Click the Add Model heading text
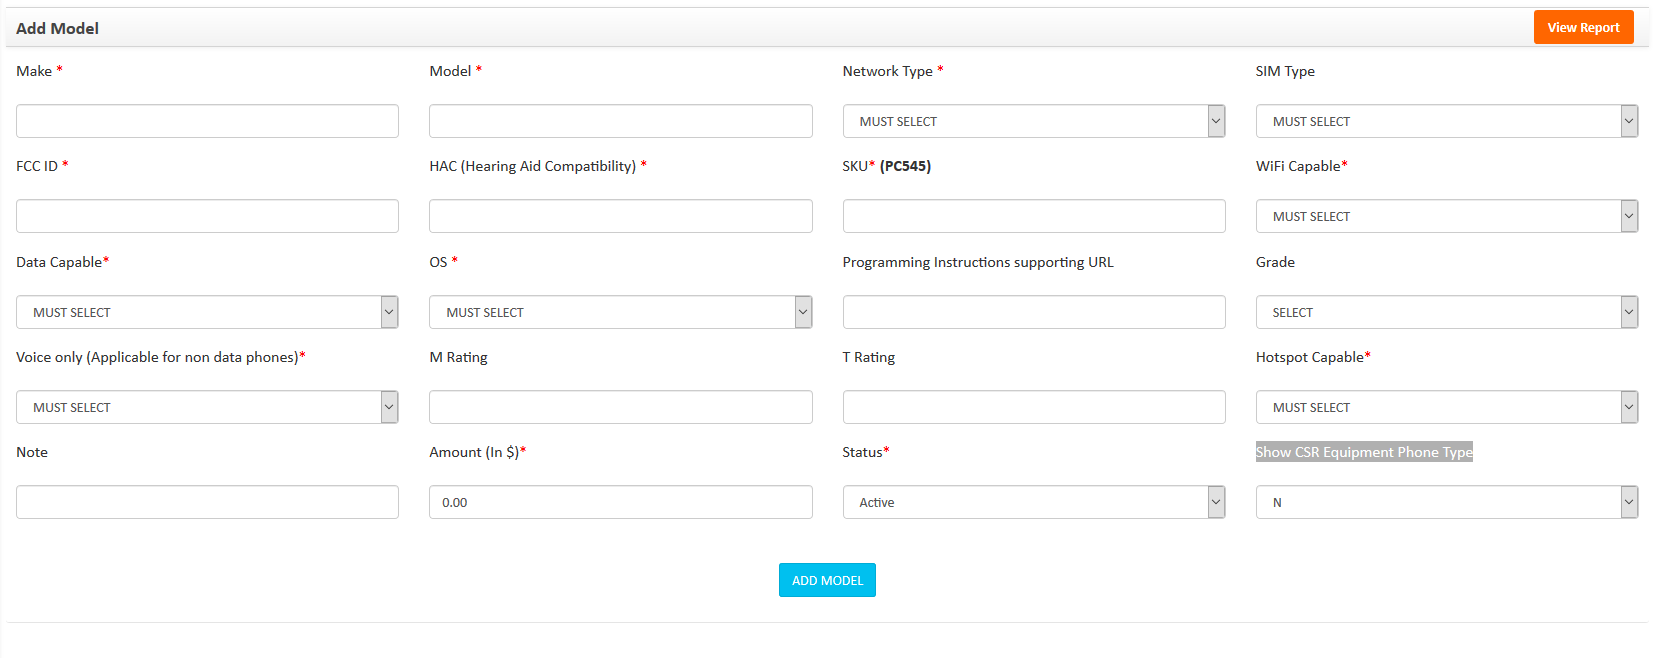Image resolution: width=1658 pixels, height=658 pixels. [x=57, y=28]
